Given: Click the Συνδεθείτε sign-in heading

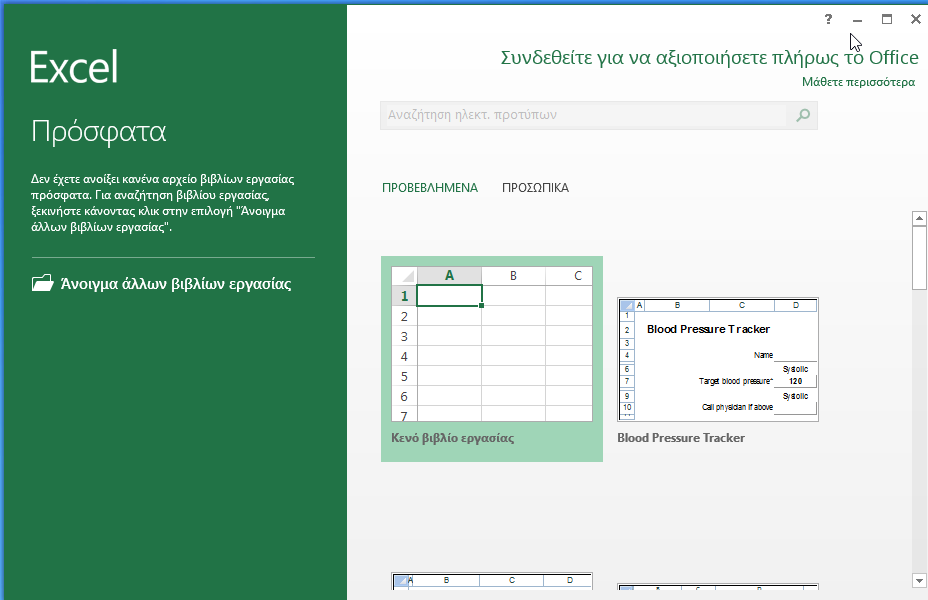Looking at the screenshot, I should [x=710, y=57].
